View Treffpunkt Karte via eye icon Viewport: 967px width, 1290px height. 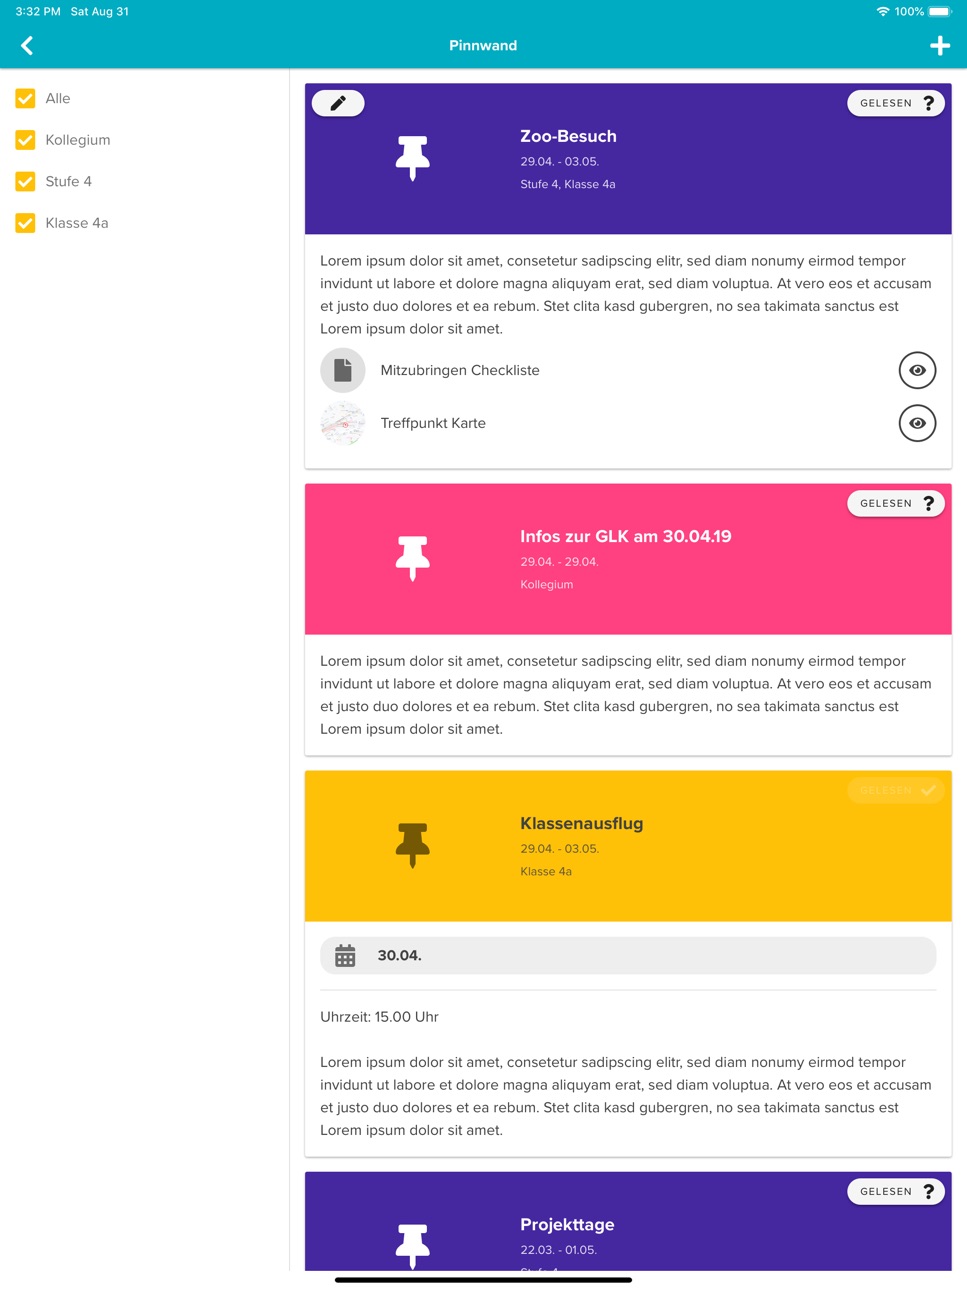pos(917,423)
